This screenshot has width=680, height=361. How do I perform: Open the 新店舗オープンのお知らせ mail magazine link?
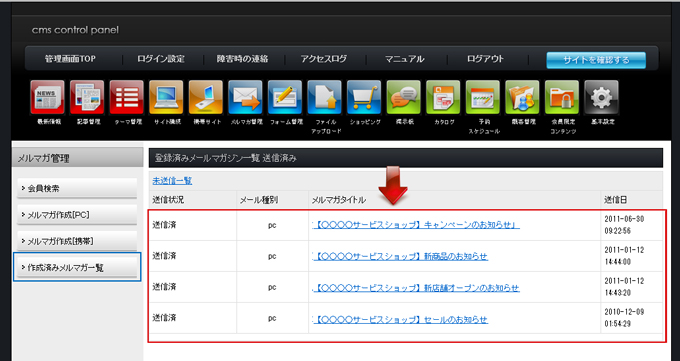coord(415,287)
